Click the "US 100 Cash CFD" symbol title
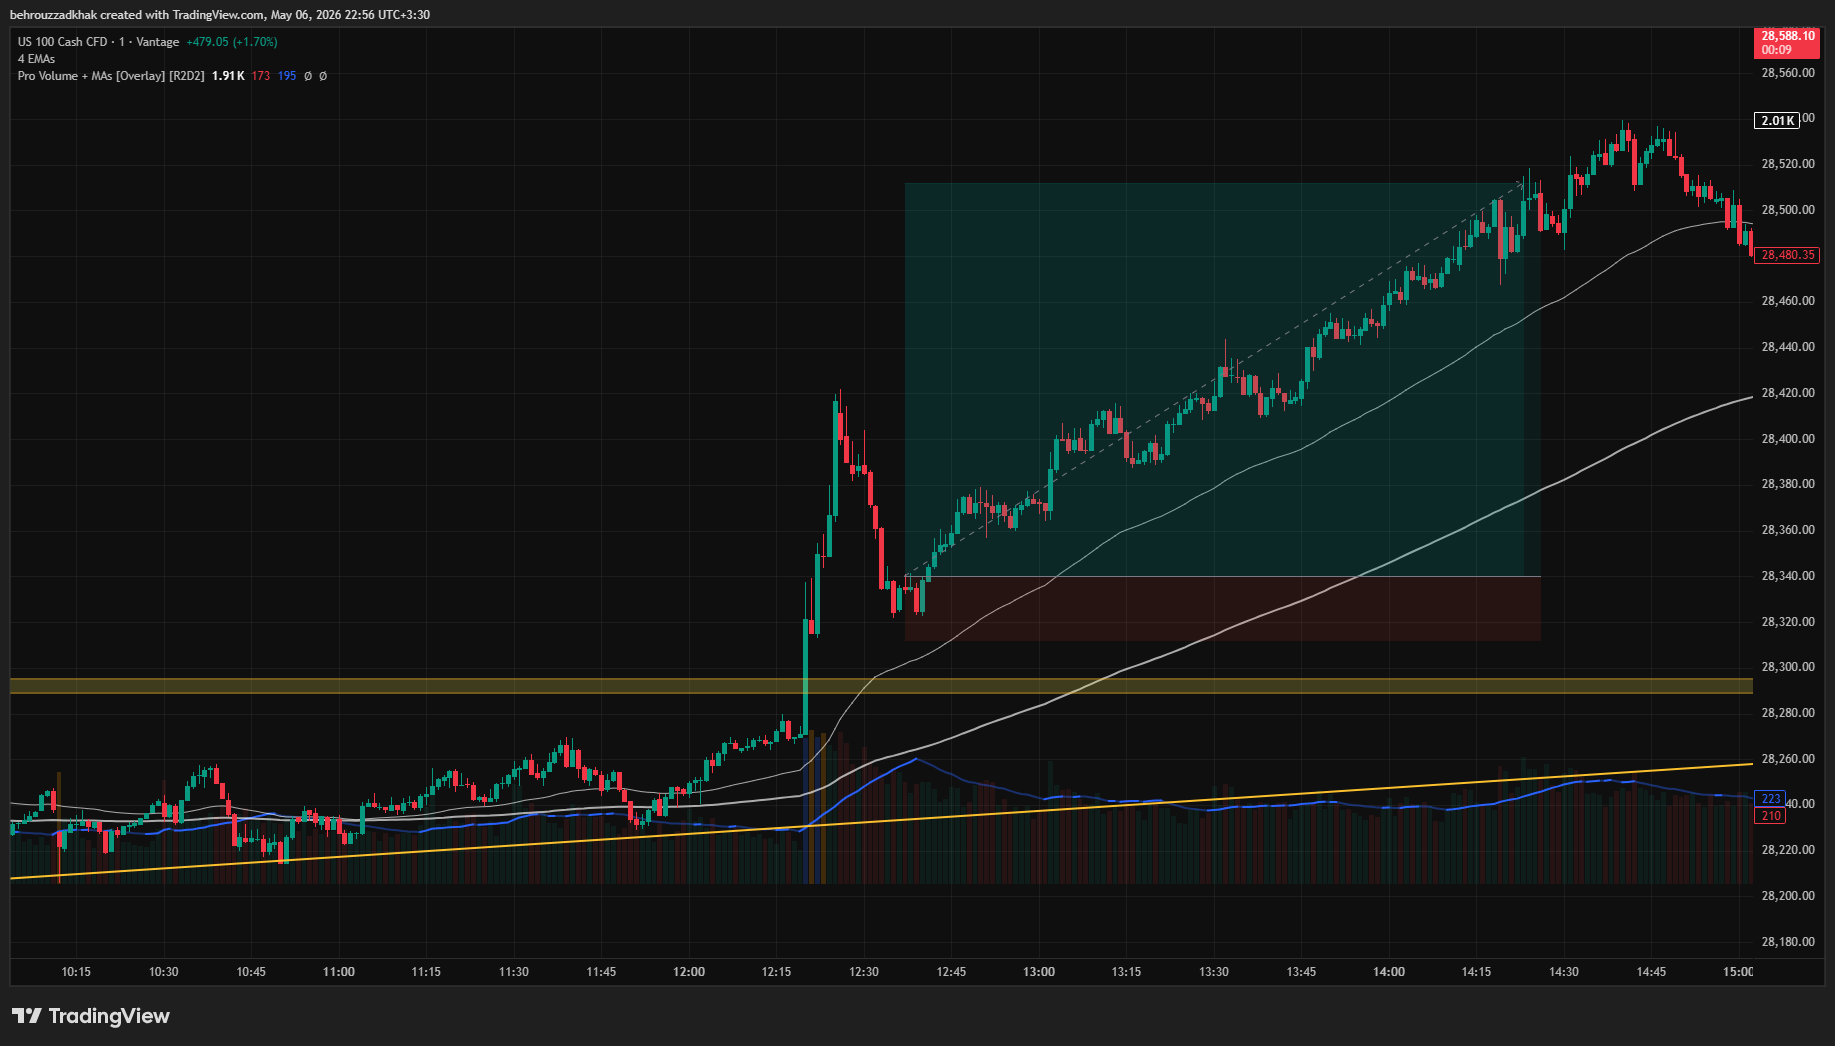This screenshot has width=1835, height=1046. coord(62,42)
